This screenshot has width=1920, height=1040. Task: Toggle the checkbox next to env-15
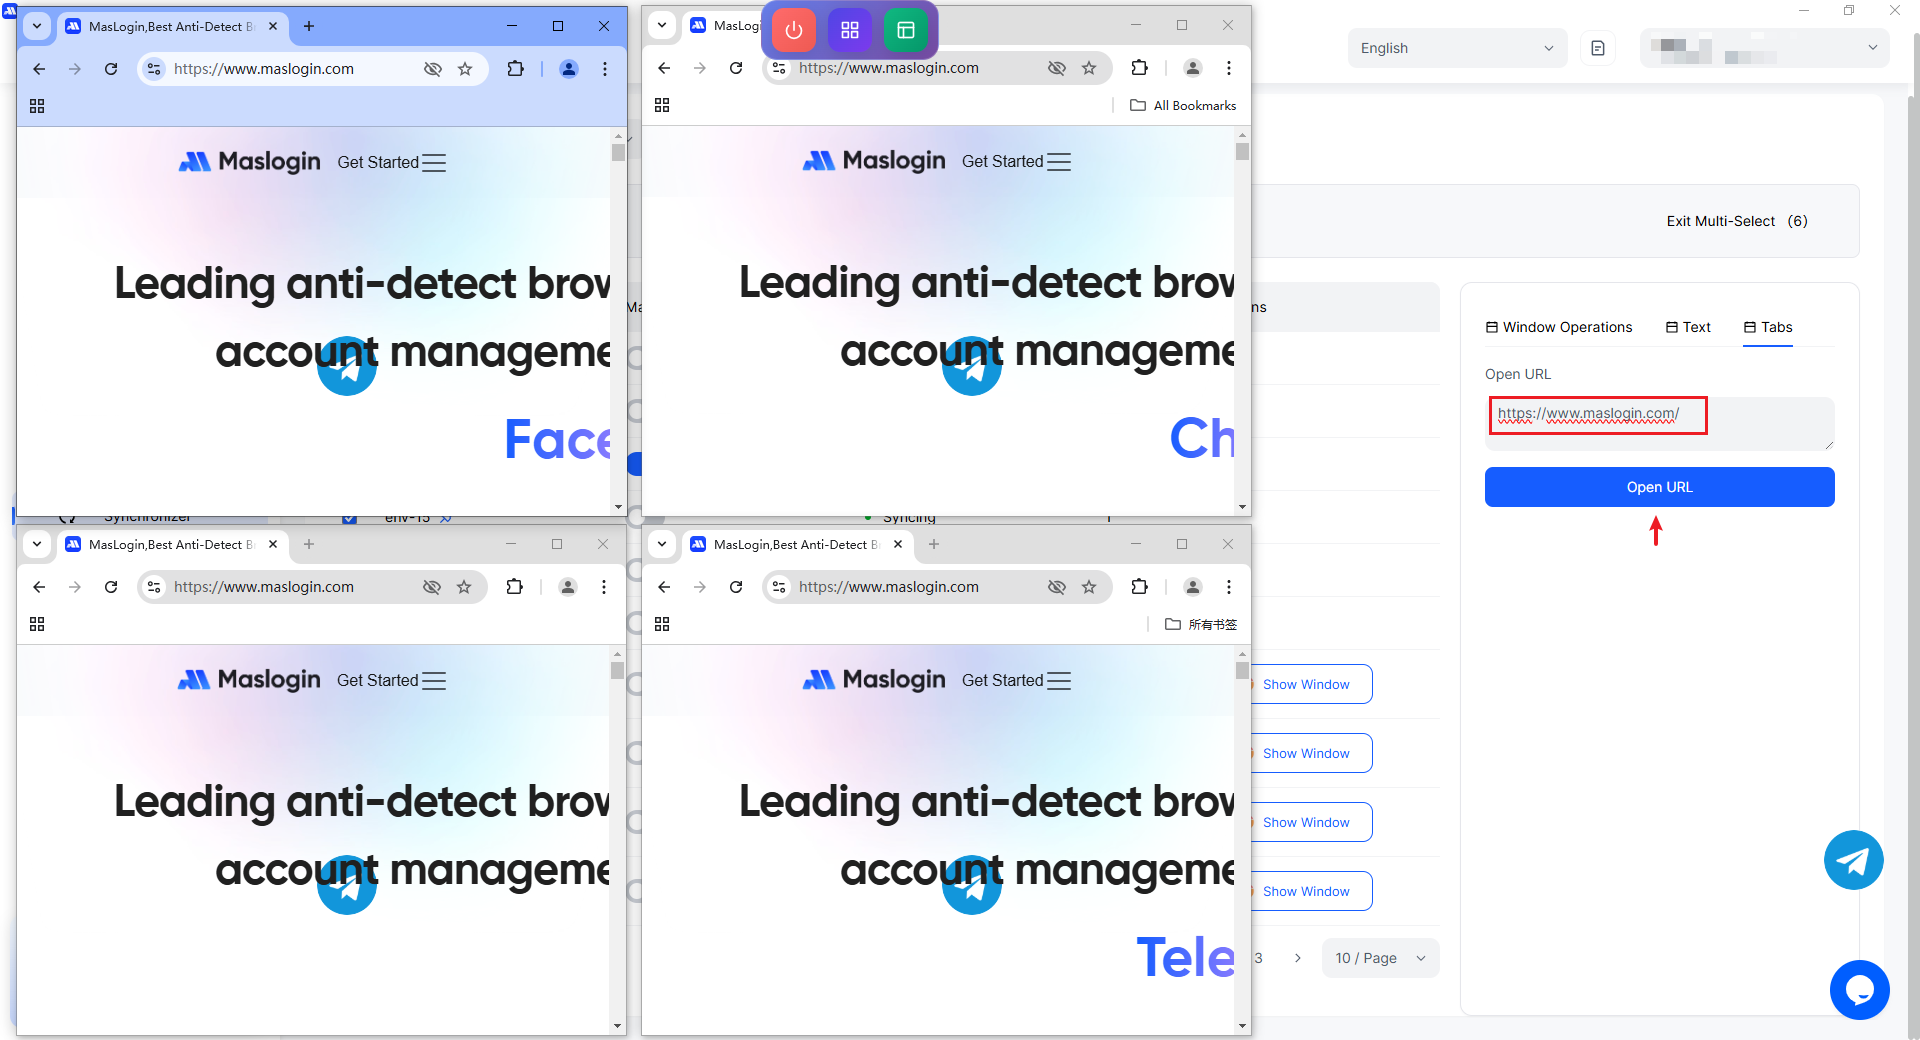pos(349,518)
